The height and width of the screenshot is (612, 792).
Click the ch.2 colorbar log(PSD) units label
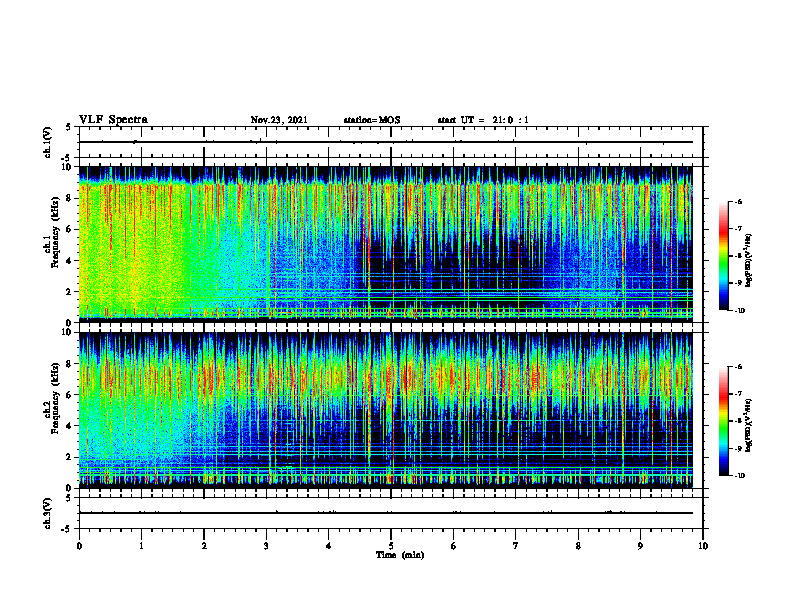pos(749,425)
